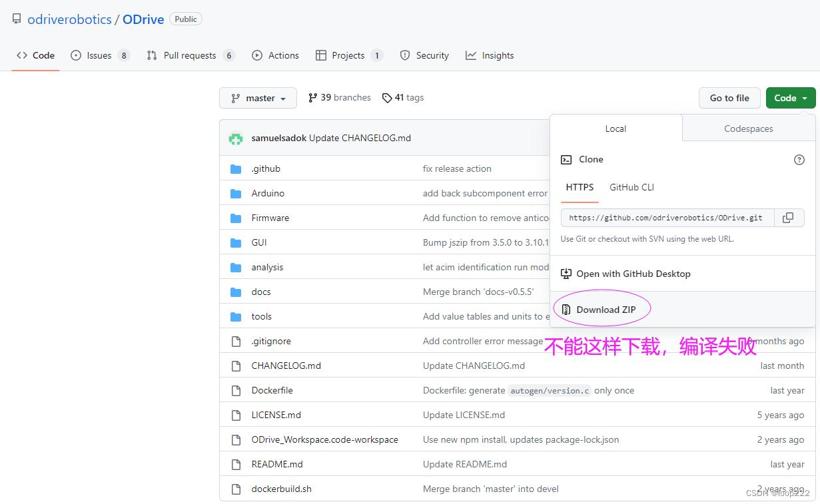Click the LICENSE.md file icon
This screenshot has height=504, width=820.
[236, 415]
